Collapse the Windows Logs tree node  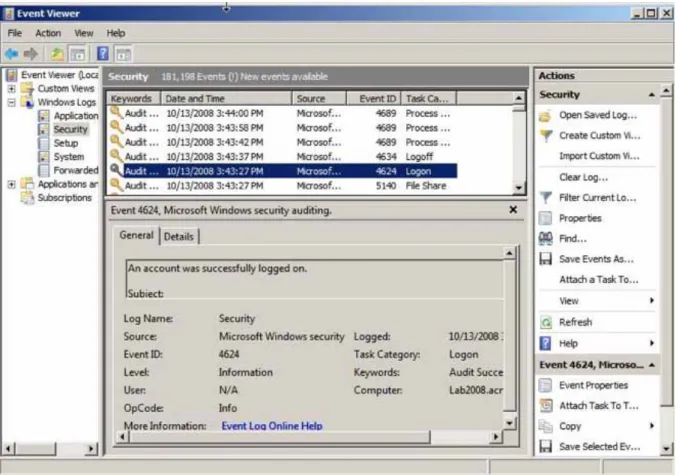pyautogui.click(x=11, y=102)
